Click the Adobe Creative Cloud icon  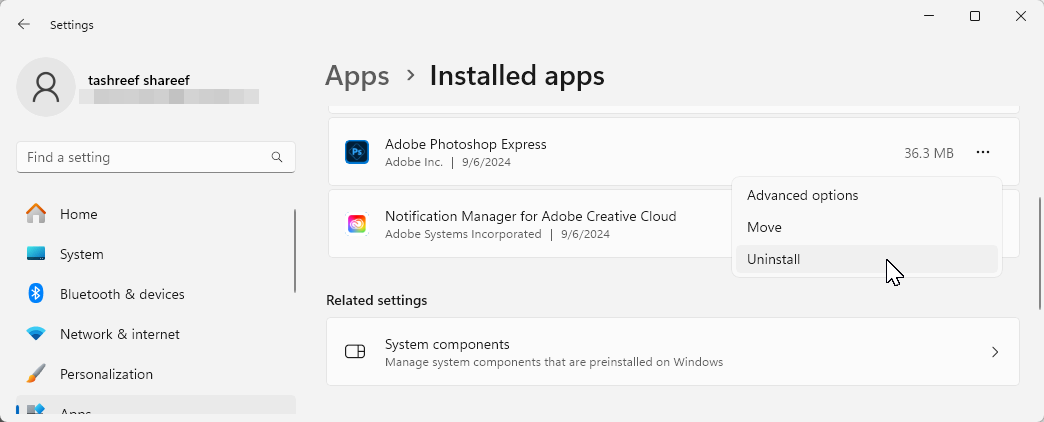point(357,224)
